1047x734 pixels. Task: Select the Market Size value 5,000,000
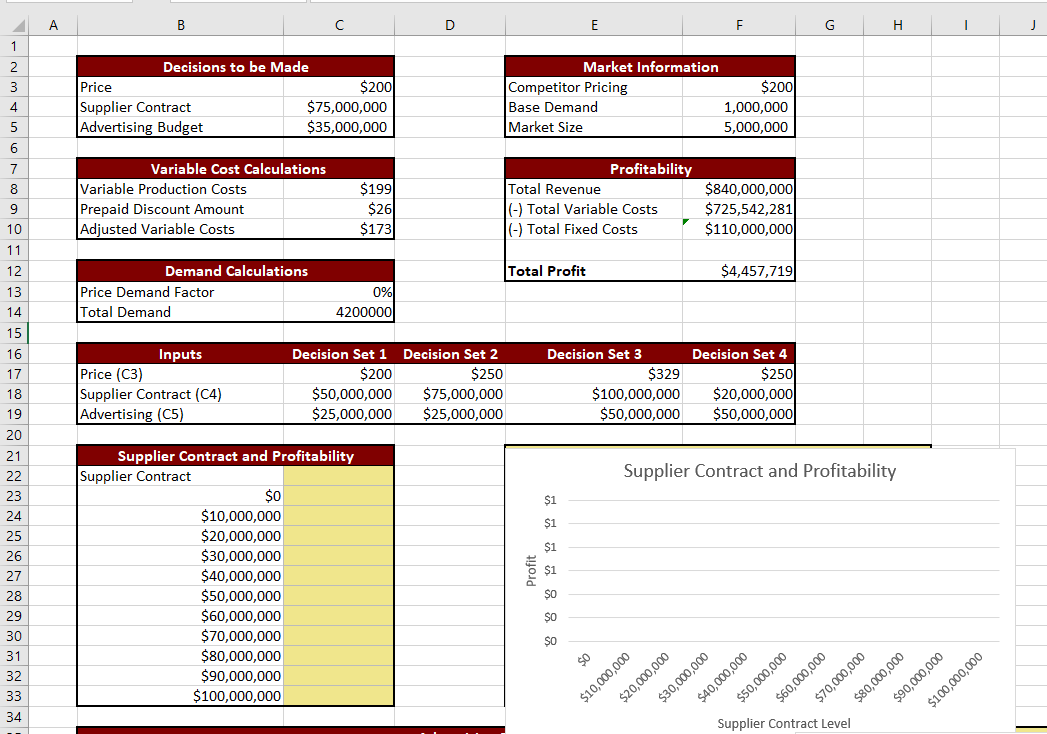(x=738, y=127)
